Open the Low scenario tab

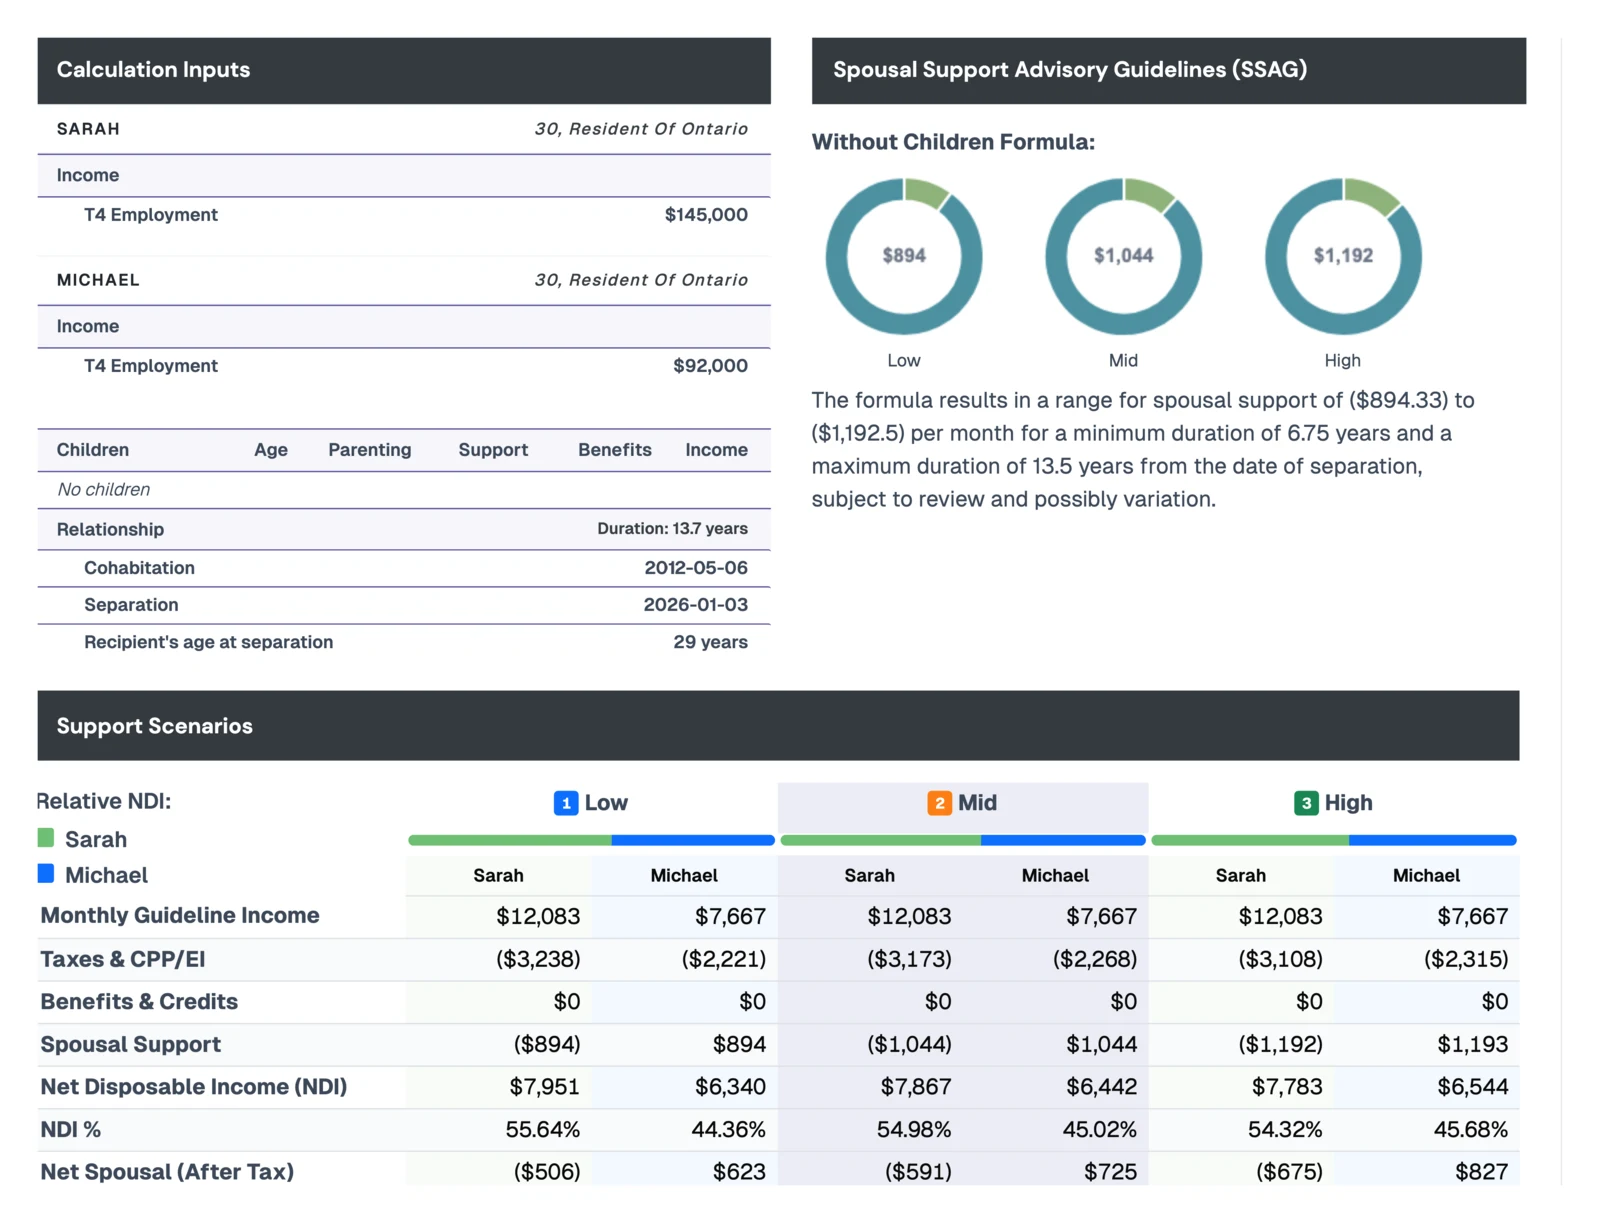(x=591, y=803)
